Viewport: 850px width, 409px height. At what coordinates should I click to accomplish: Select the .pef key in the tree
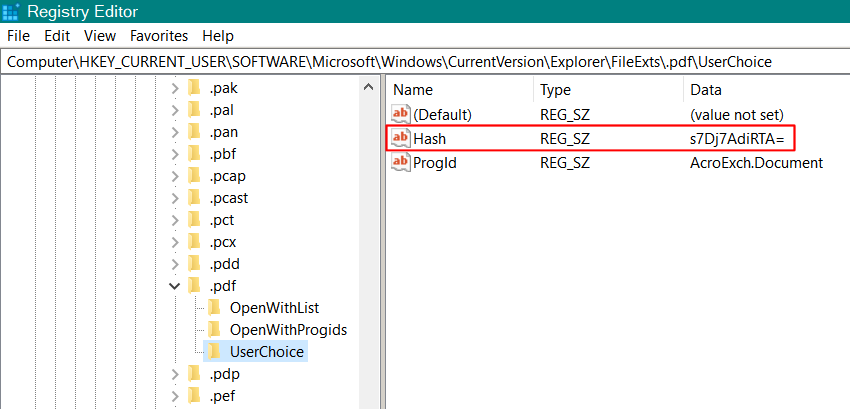(222, 396)
